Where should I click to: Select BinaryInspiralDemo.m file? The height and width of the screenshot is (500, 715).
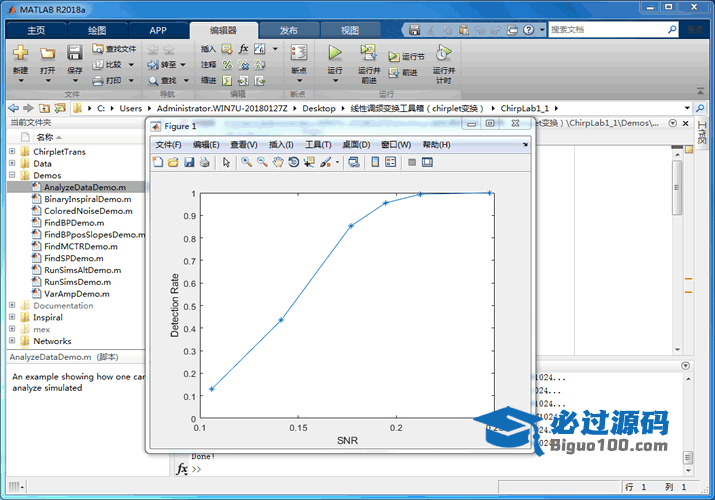tap(88, 199)
